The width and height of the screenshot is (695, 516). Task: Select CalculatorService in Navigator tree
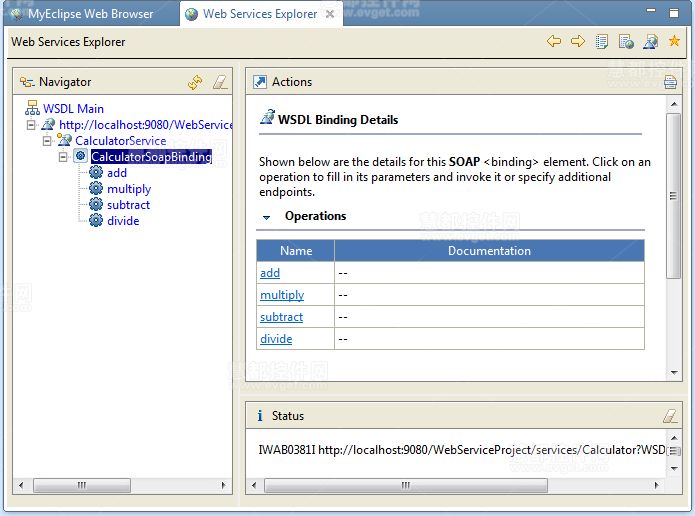pyautogui.click(x=121, y=141)
